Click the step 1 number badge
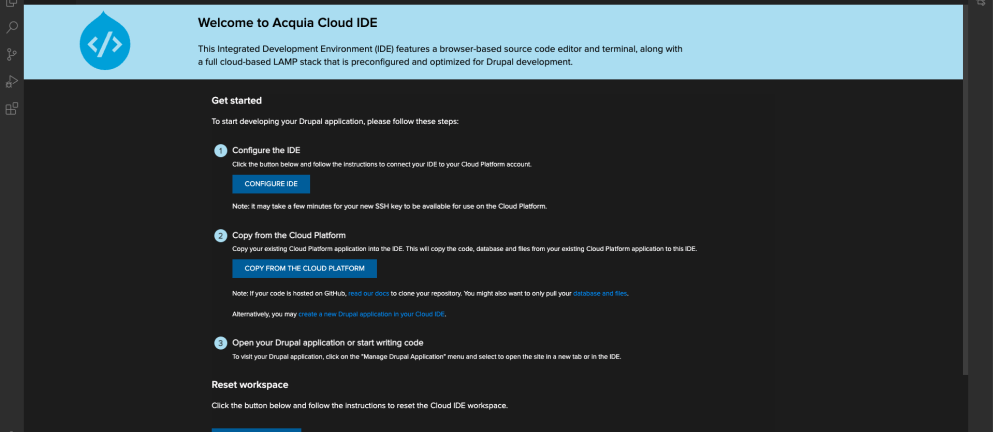The height and width of the screenshot is (432, 993). click(x=220, y=150)
